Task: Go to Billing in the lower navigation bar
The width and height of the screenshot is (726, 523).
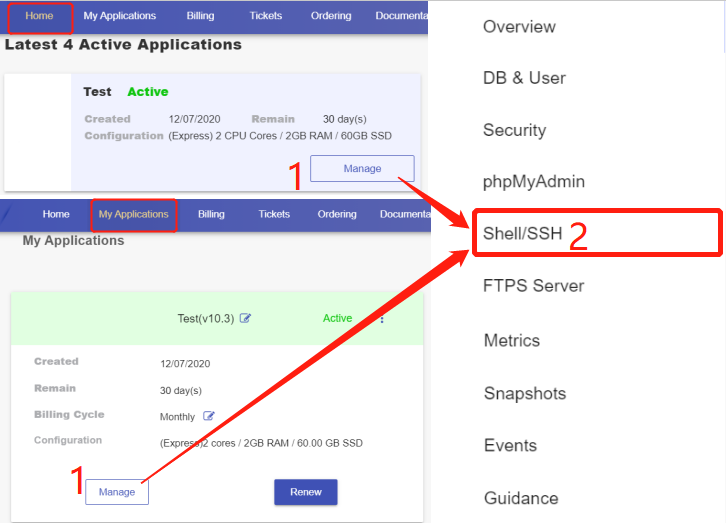Action: click(x=211, y=214)
